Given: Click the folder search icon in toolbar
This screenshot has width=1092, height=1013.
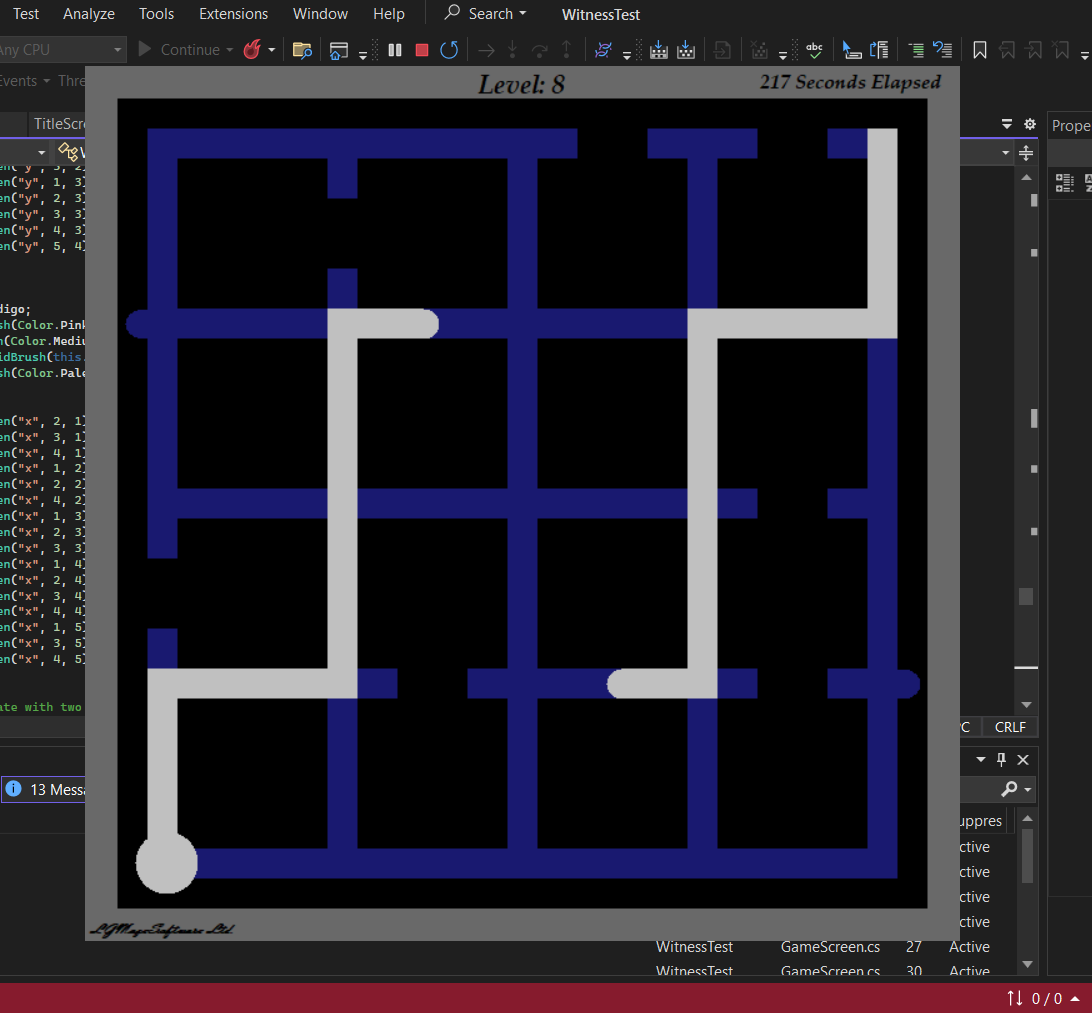Looking at the screenshot, I should (x=302, y=50).
